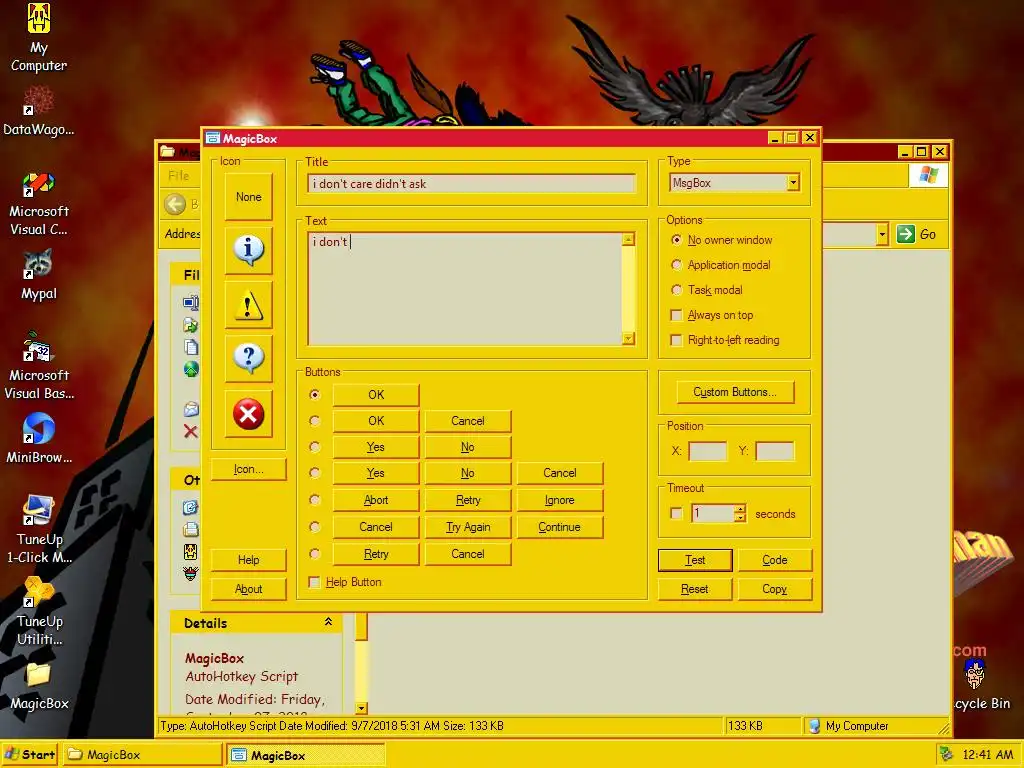The height and width of the screenshot is (768, 1024).
Task: Enable Right-to-left reading checkbox
Action: [x=677, y=340]
